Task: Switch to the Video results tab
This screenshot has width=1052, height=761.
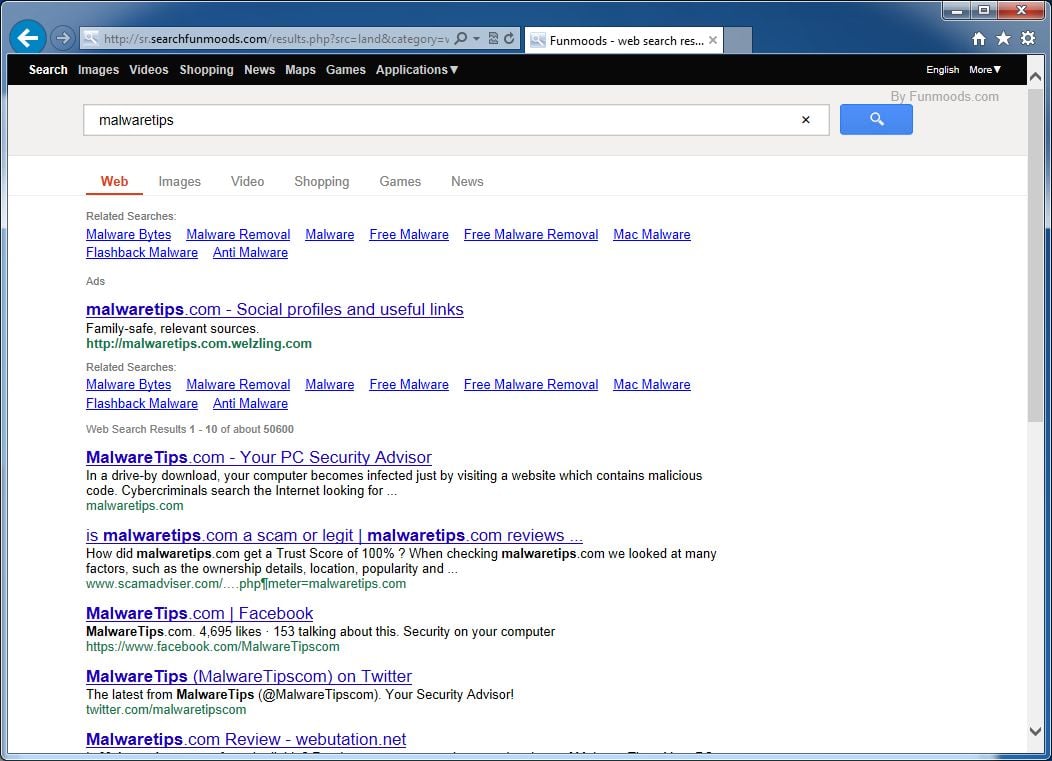Action: click(x=247, y=181)
